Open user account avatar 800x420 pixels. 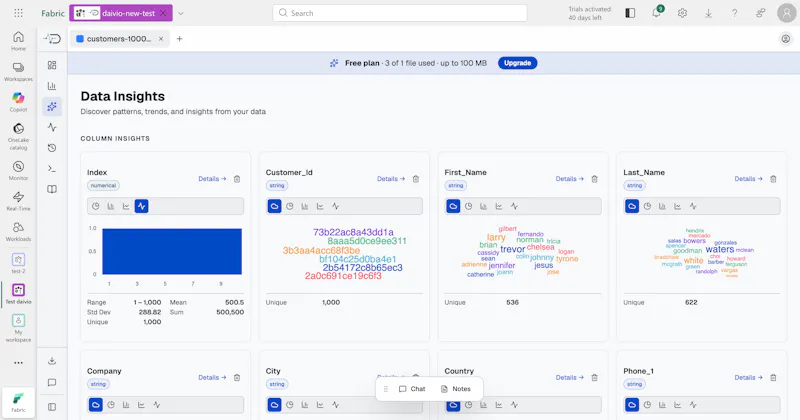pyautogui.click(x=787, y=13)
